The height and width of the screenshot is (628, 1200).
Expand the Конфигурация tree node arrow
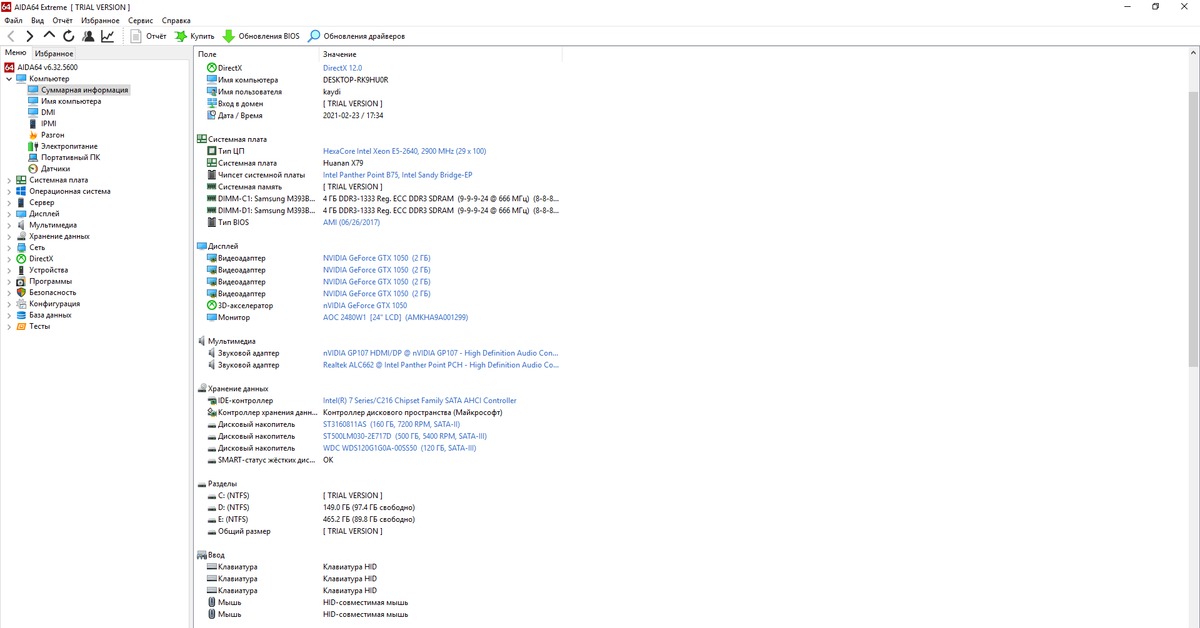coord(9,304)
